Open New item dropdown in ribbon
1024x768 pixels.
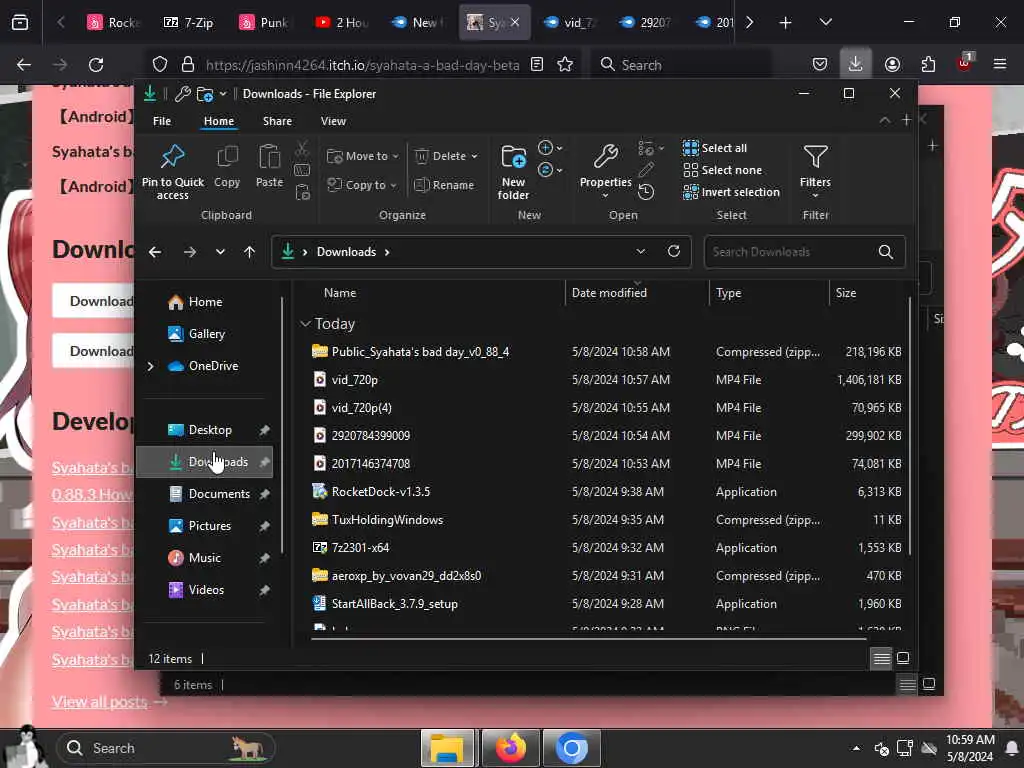coord(551,148)
